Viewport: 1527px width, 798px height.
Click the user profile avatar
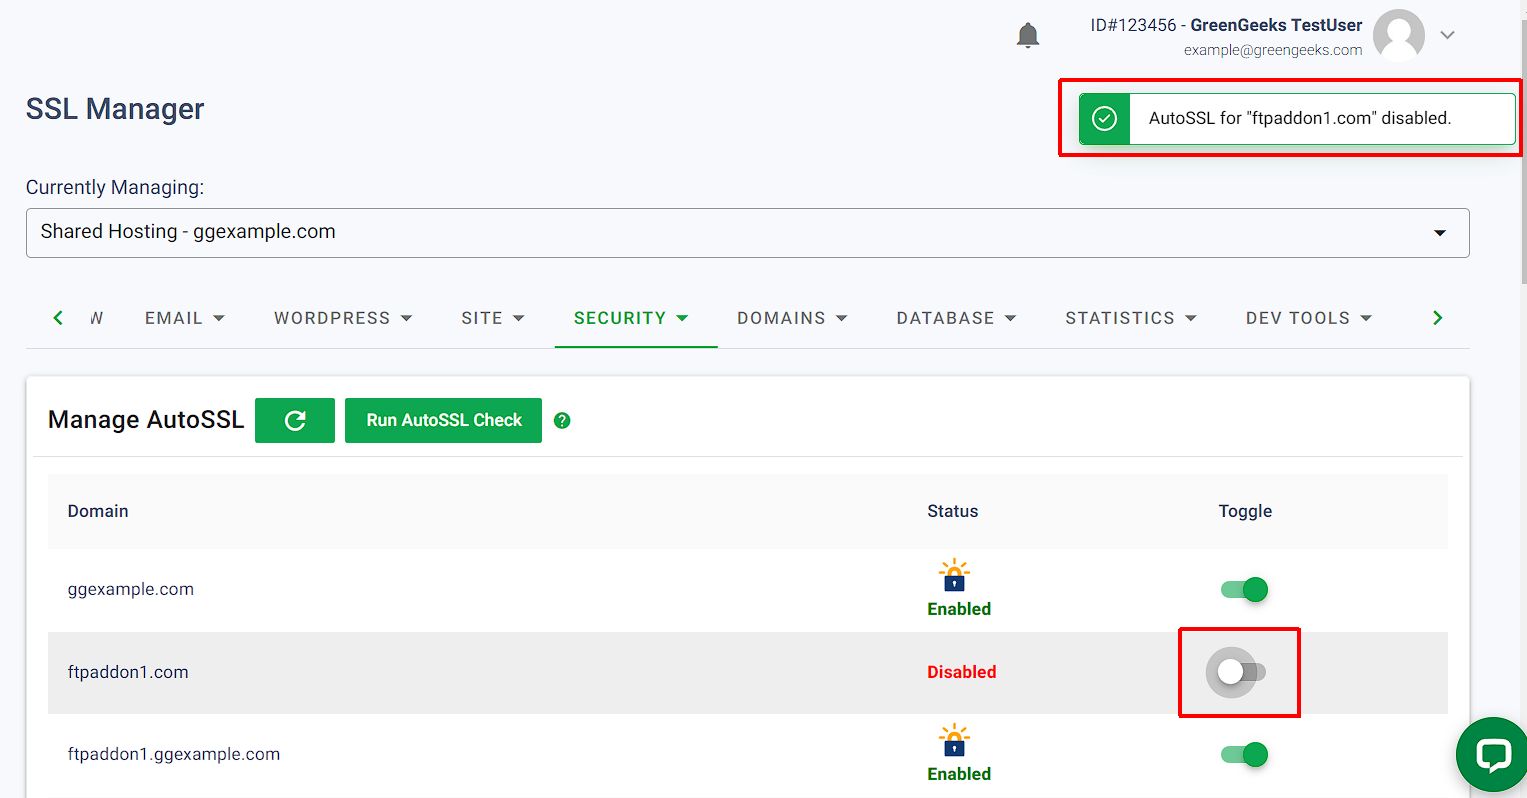1398,35
